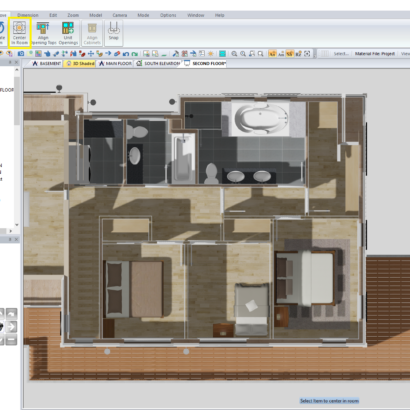Switch to the SOUTH ELEVATION tab

pos(158,63)
